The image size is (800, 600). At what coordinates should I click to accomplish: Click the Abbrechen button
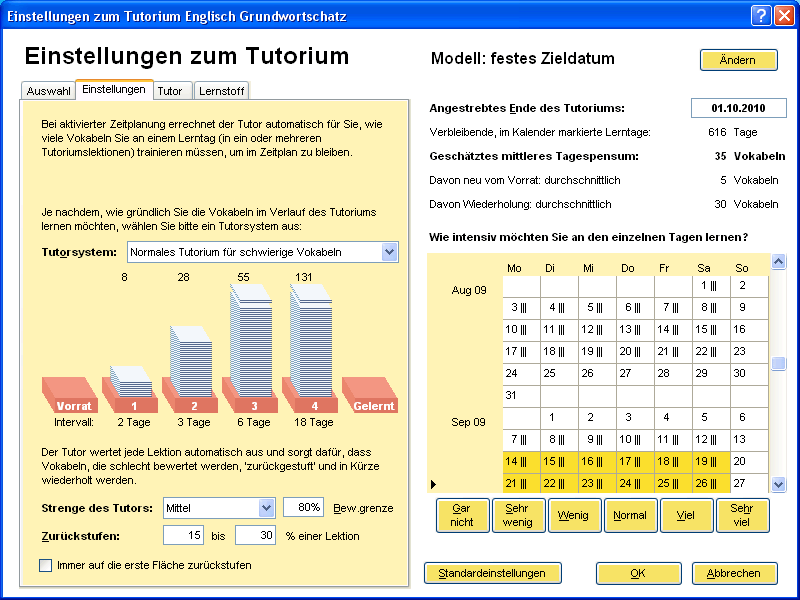(x=735, y=573)
